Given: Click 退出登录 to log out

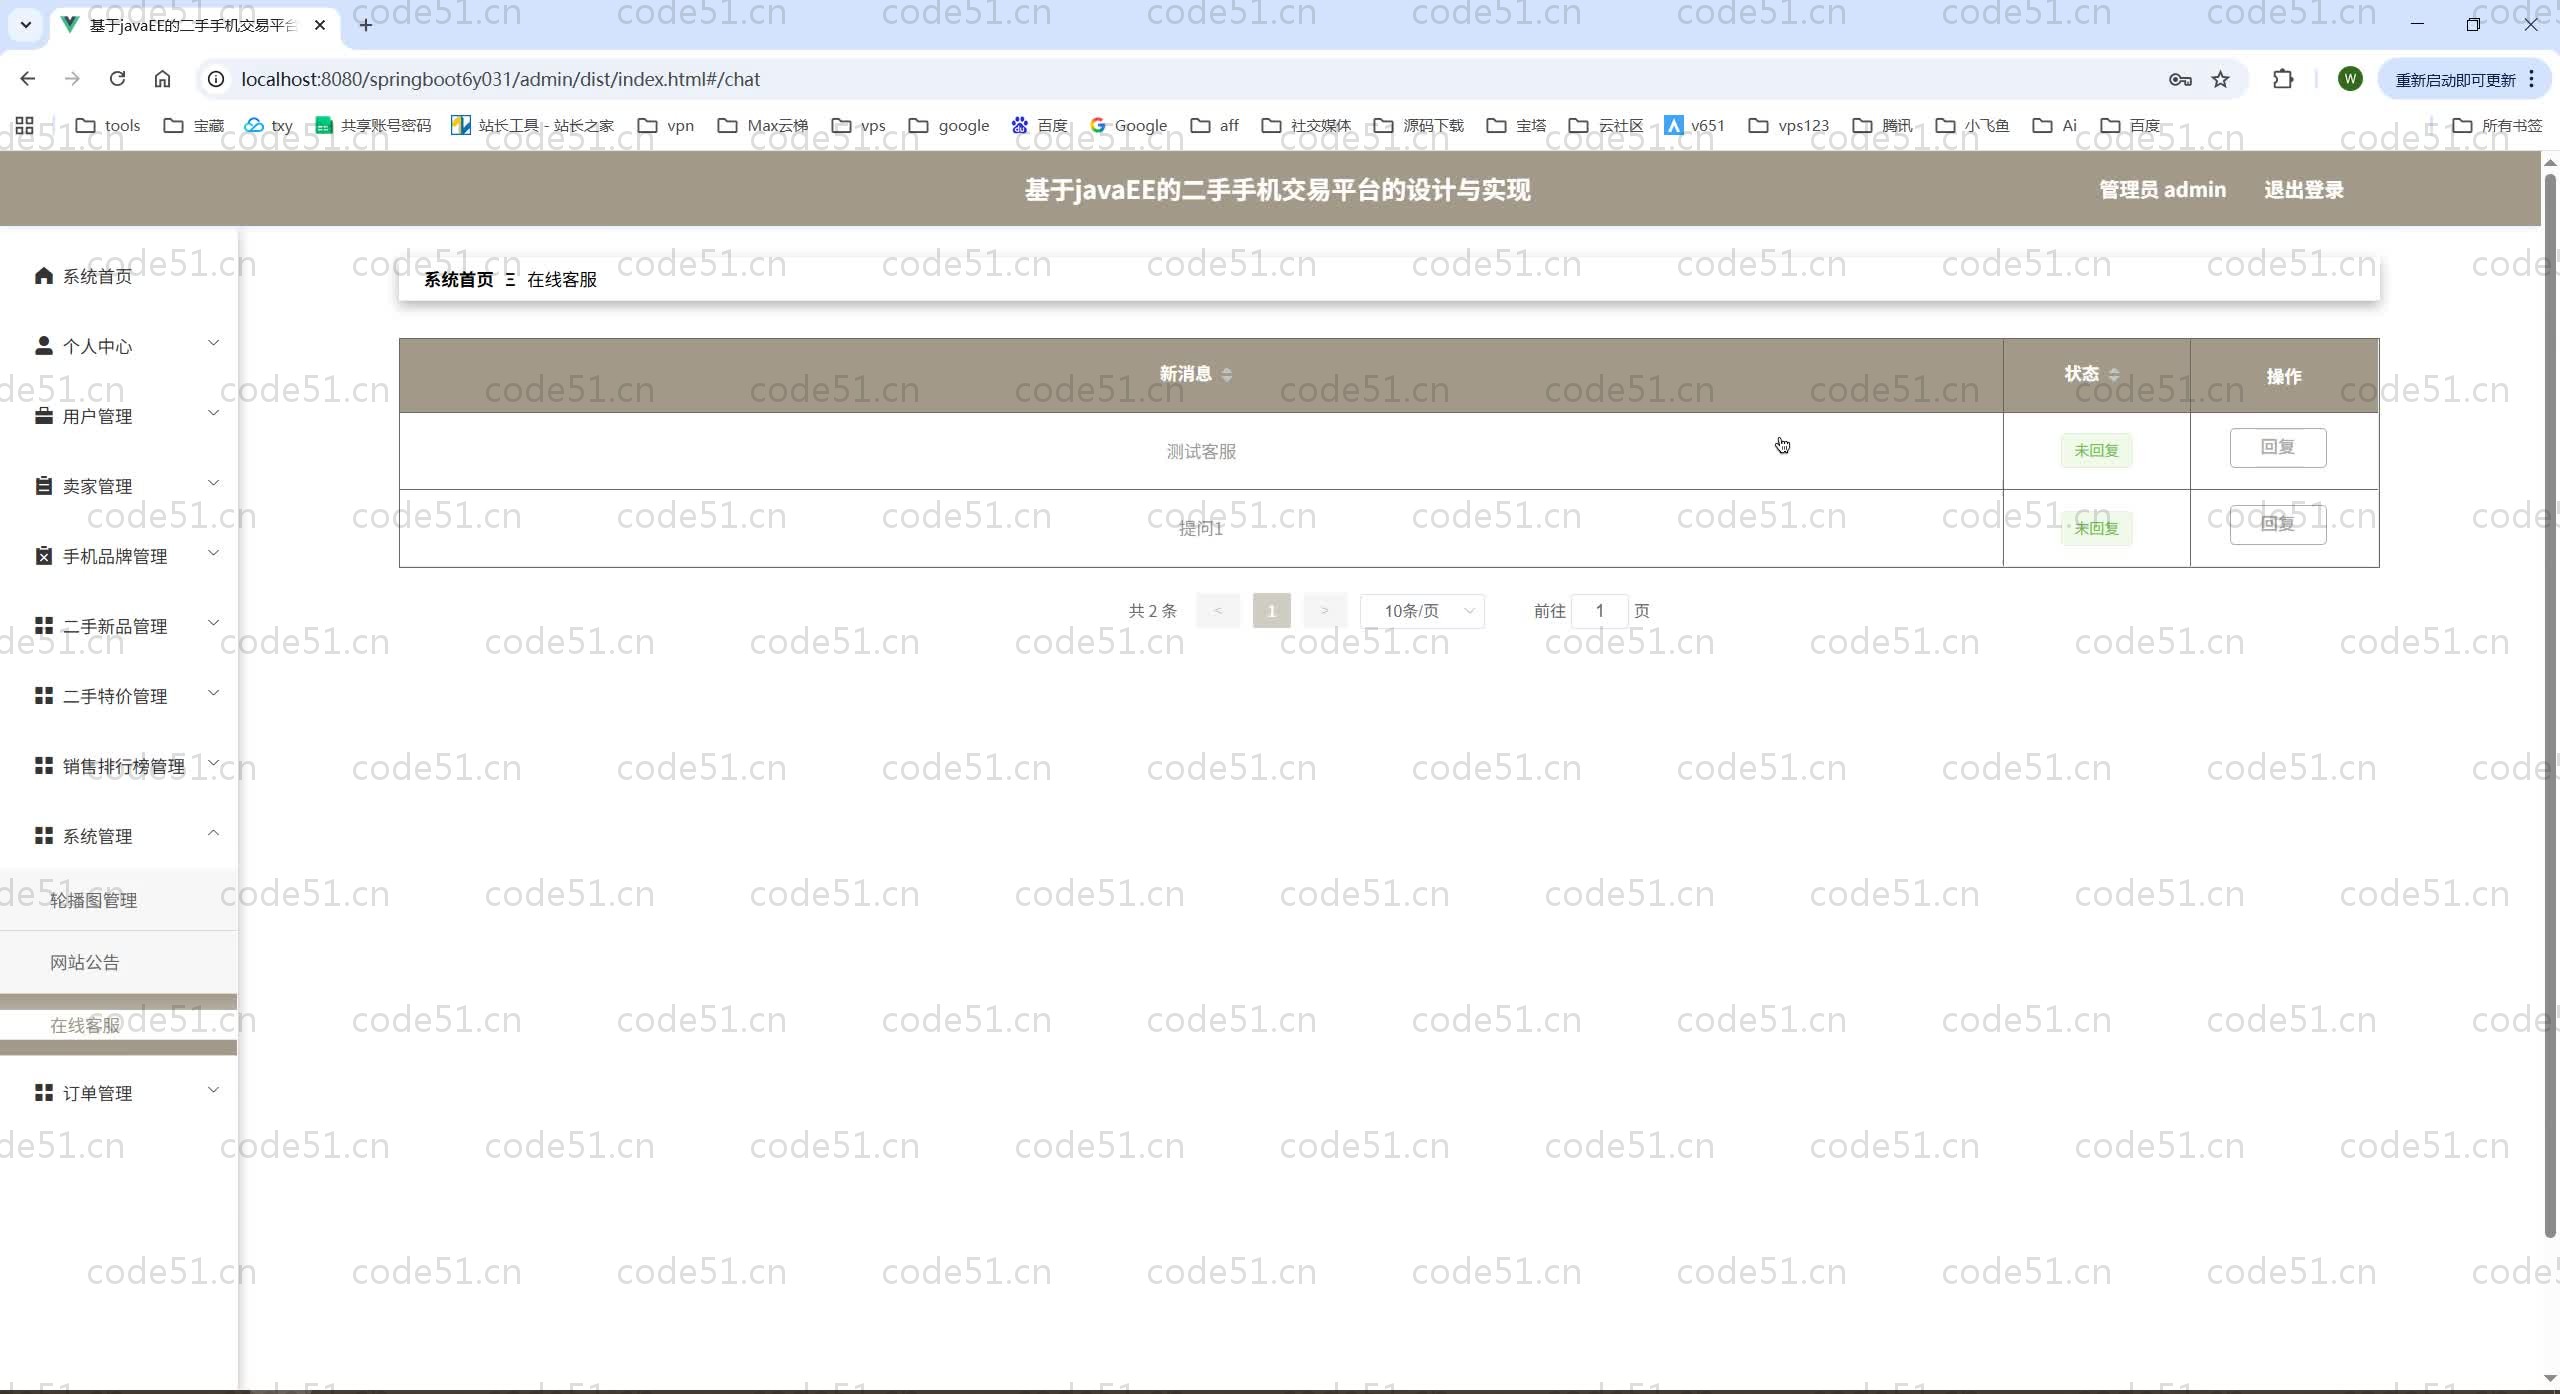Looking at the screenshot, I should click(x=2303, y=190).
